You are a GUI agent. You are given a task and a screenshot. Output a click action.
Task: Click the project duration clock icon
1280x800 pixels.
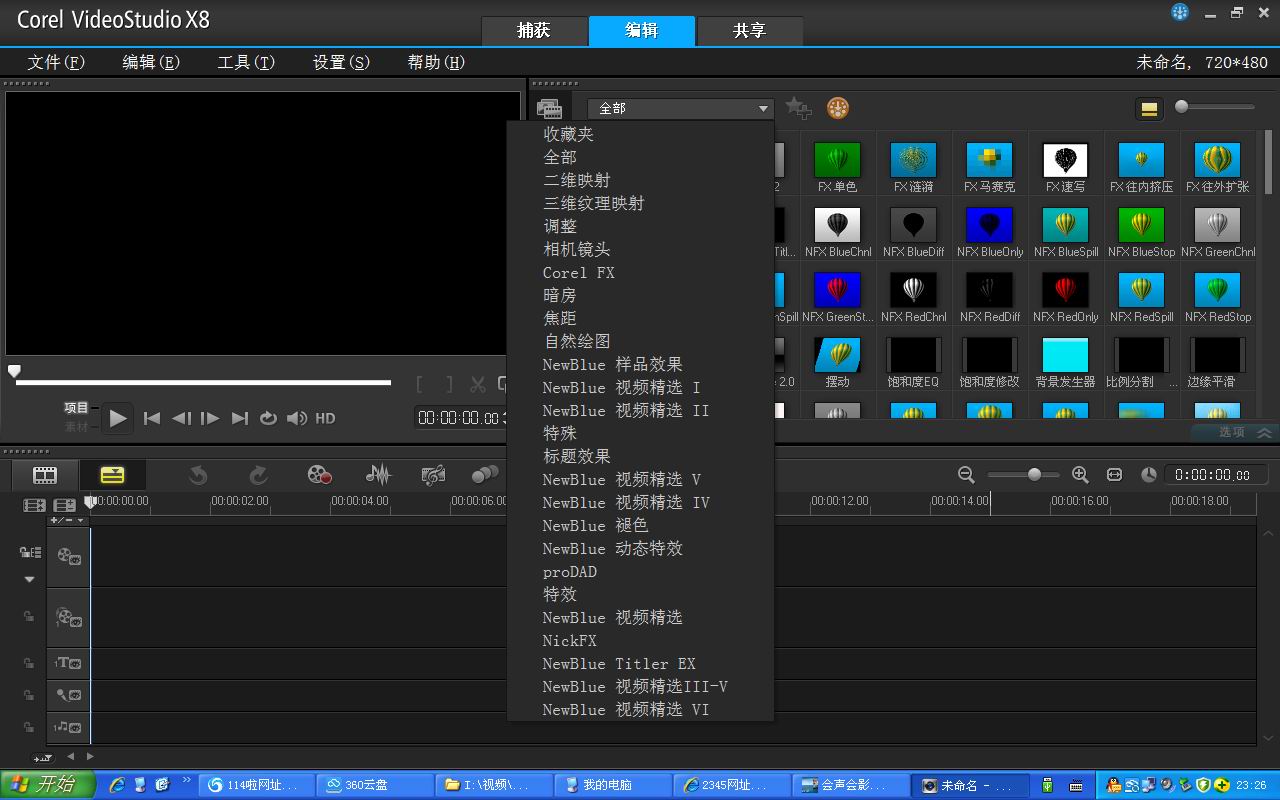pos(1149,475)
